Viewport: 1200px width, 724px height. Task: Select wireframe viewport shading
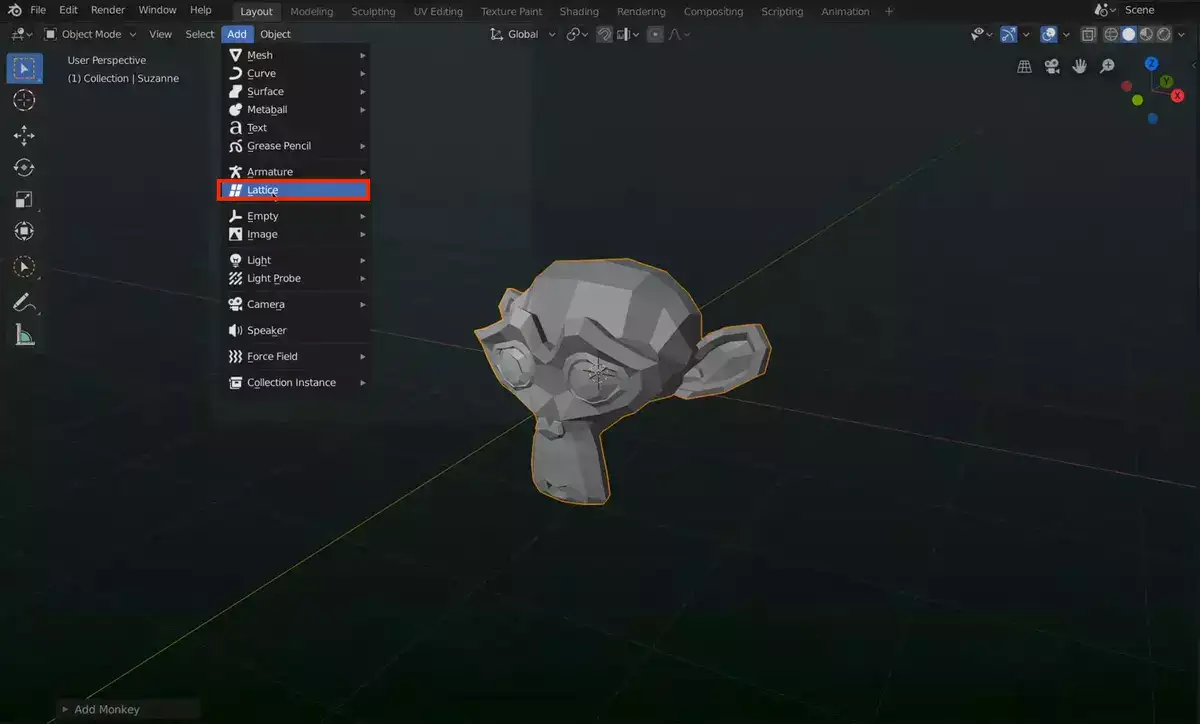pyautogui.click(x=1111, y=34)
